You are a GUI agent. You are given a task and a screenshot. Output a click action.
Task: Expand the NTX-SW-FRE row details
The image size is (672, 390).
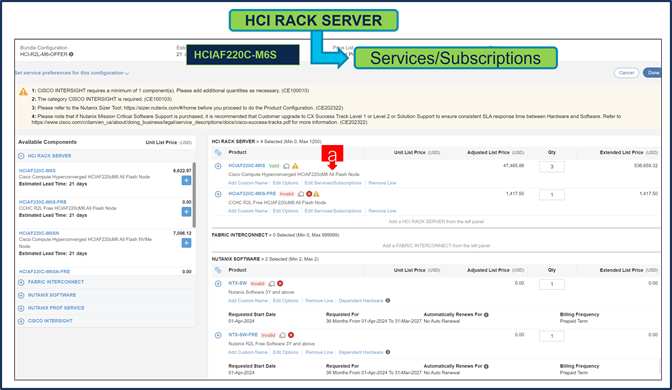(218, 335)
